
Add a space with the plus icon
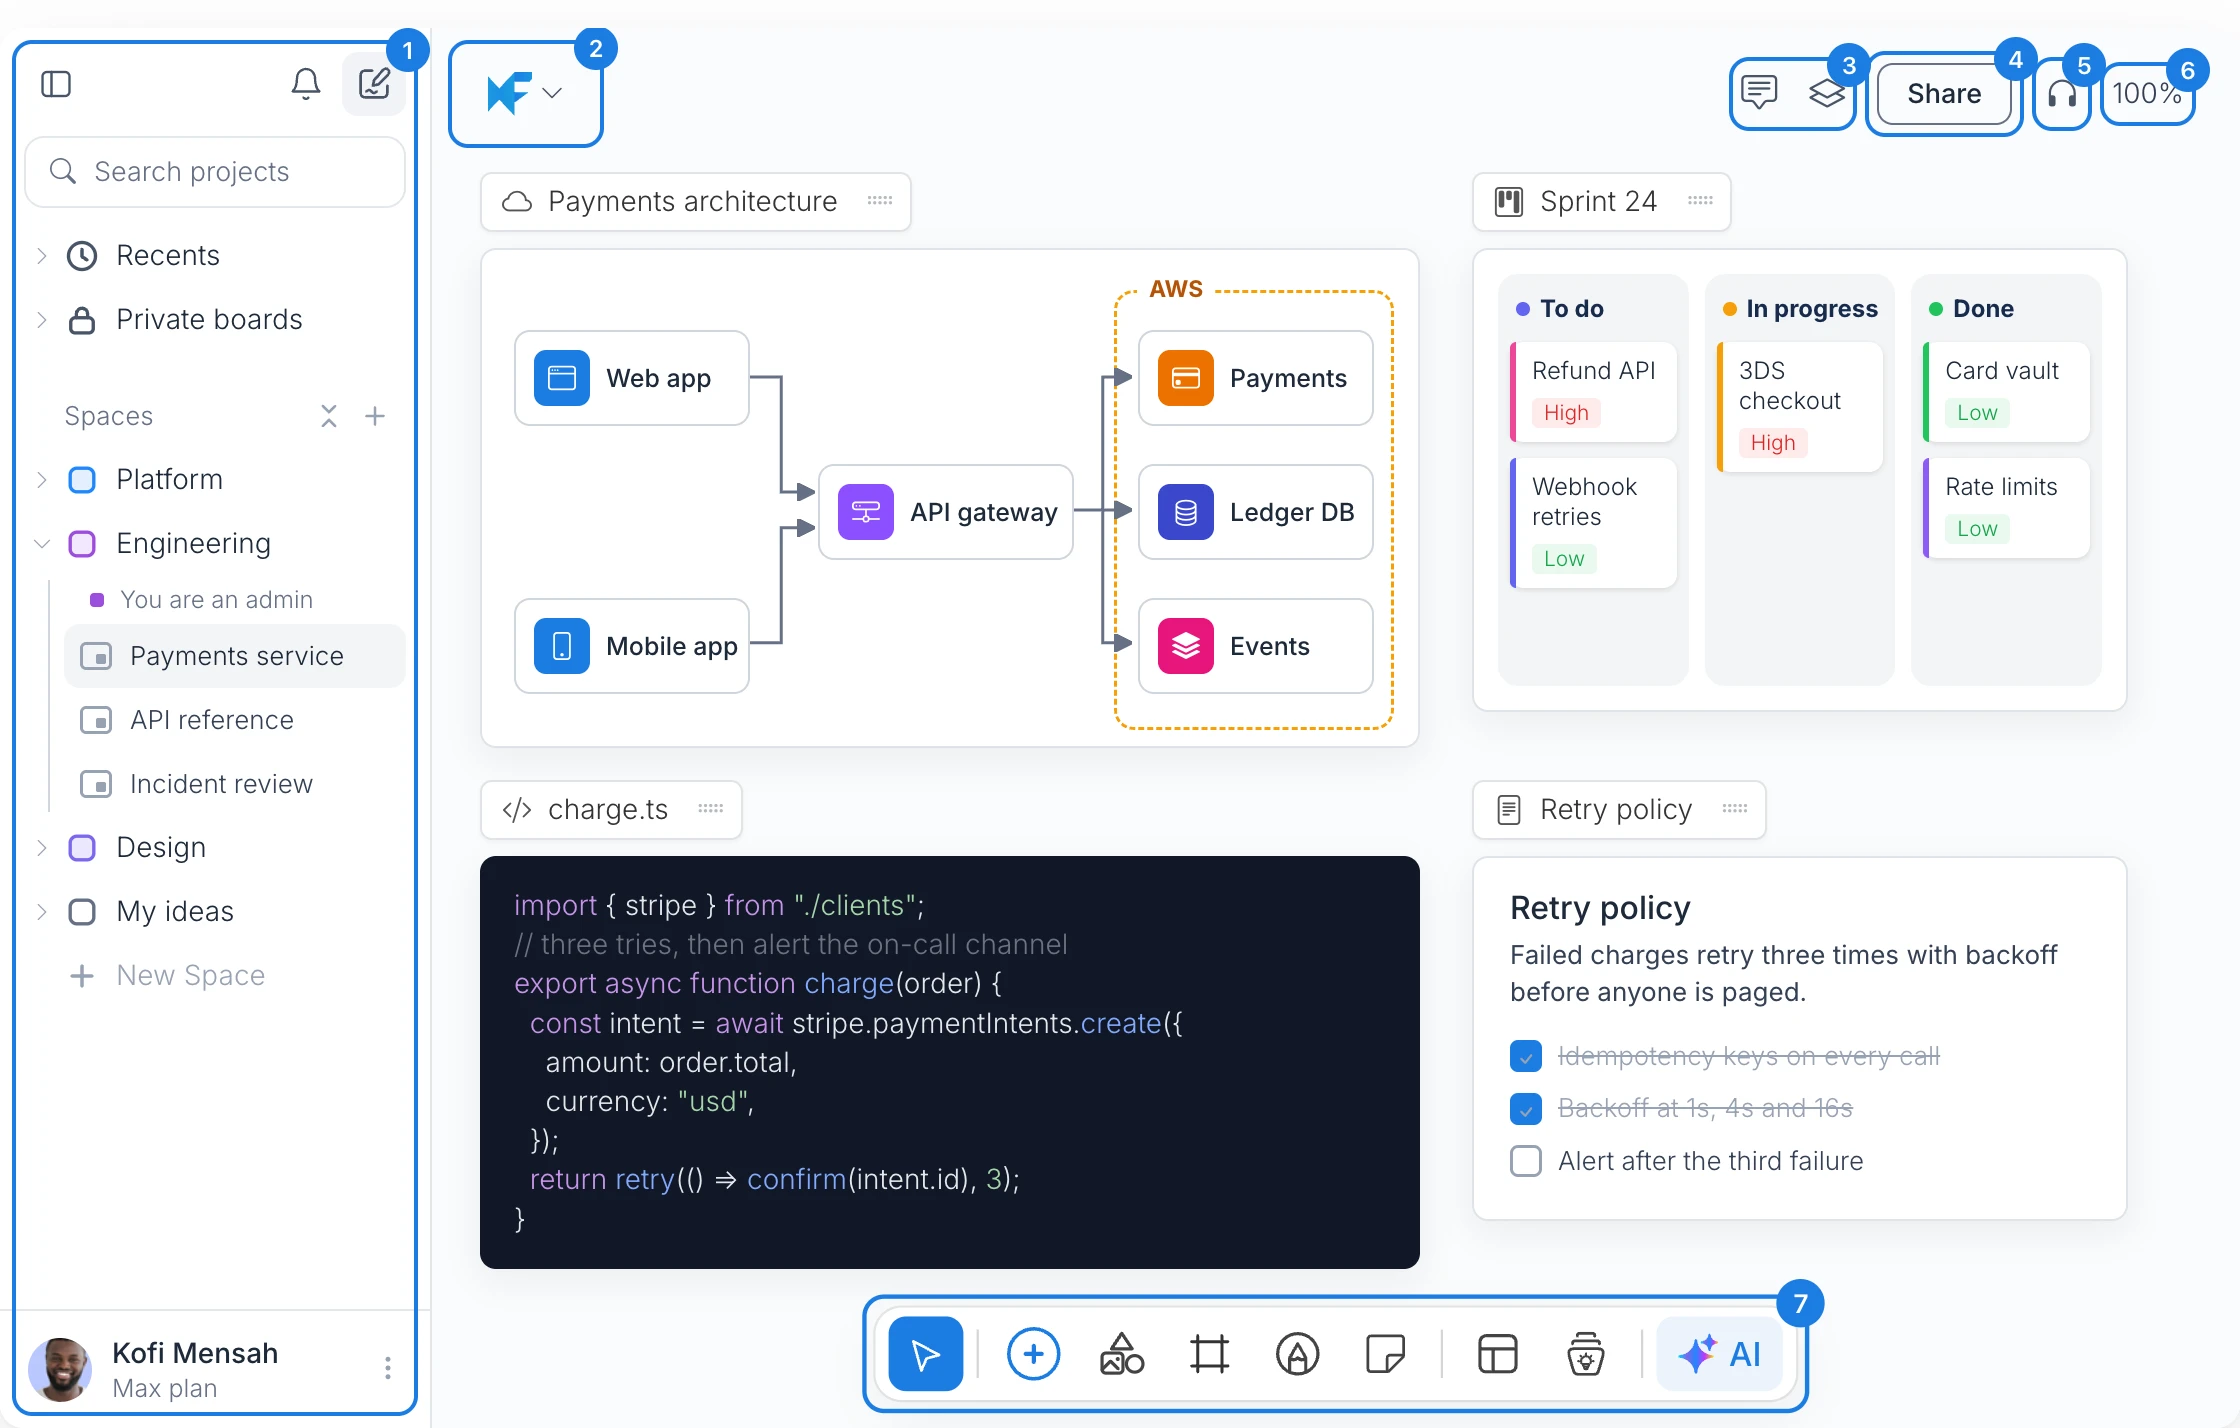[375, 416]
